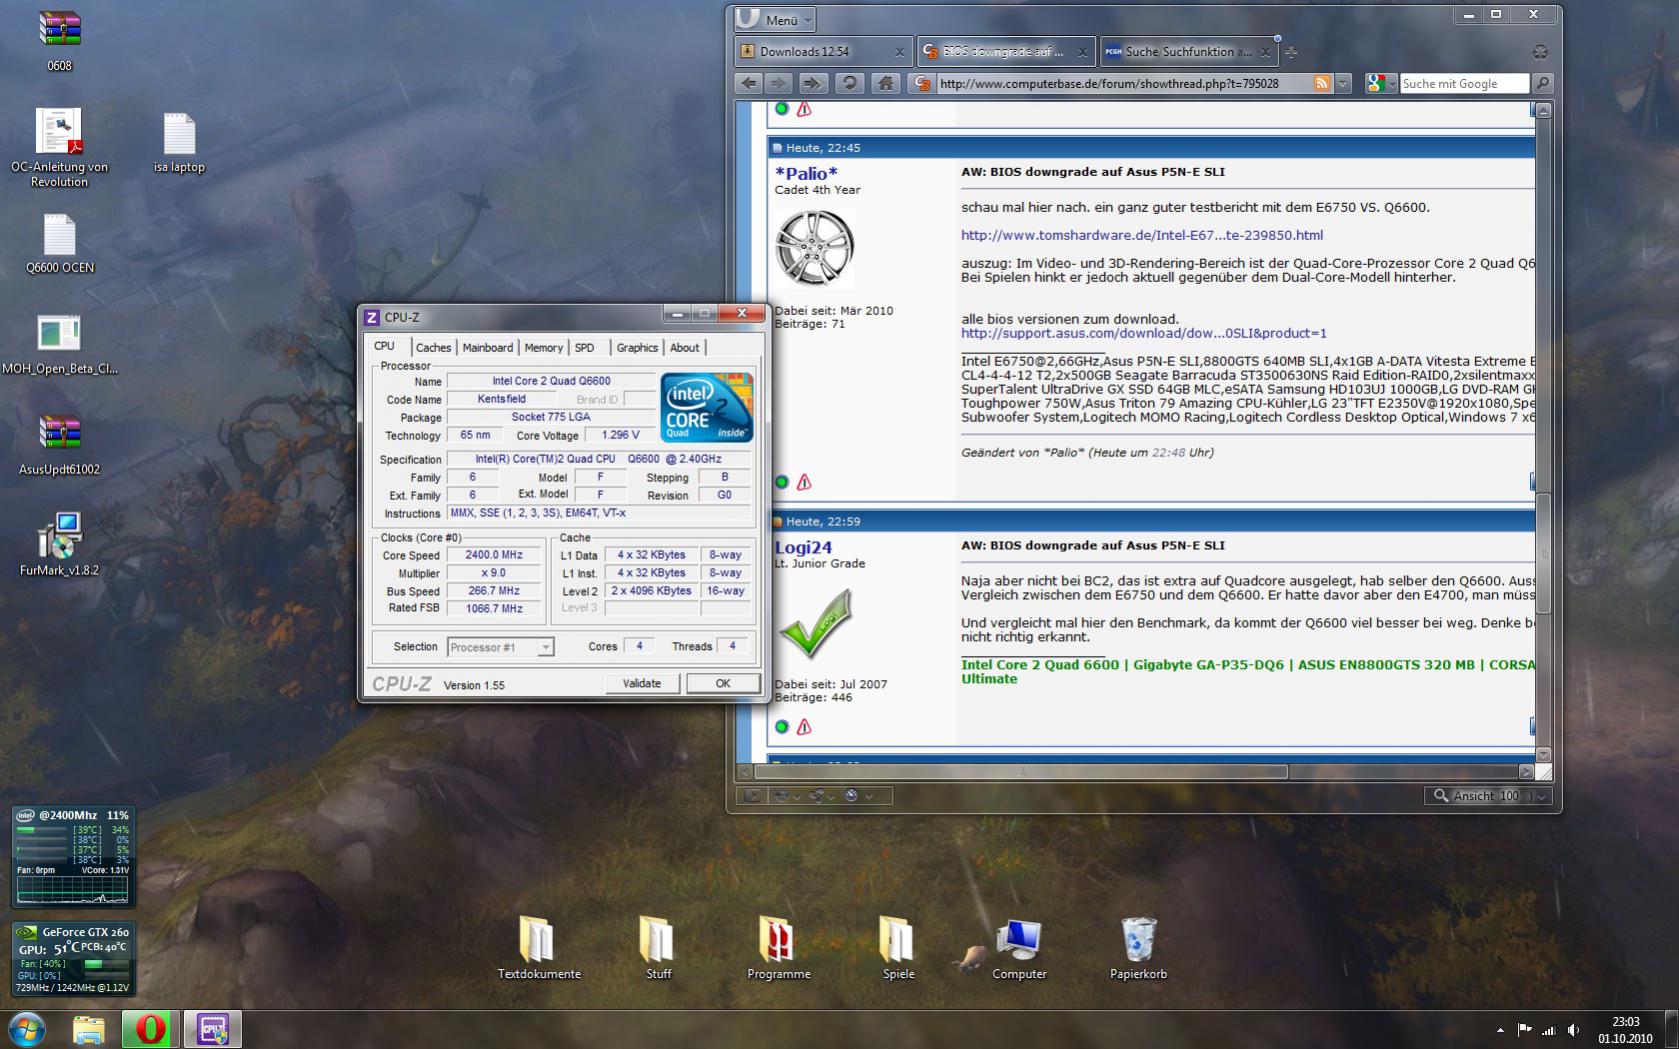1679x1049 pixels.
Task: Open the tomshardware.de link in Palio's post
Action: pos(1142,236)
